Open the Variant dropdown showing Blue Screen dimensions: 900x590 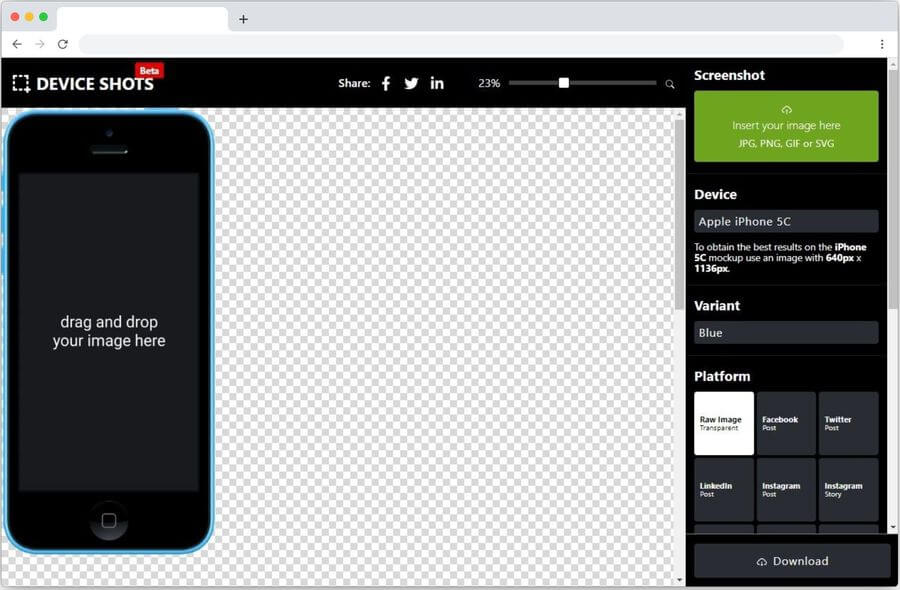786,333
